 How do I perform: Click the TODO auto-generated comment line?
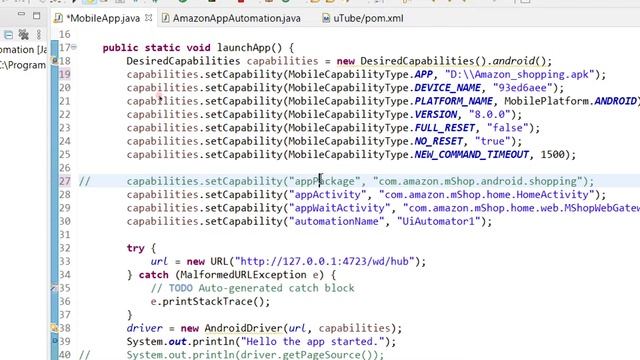click(x=252, y=288)
